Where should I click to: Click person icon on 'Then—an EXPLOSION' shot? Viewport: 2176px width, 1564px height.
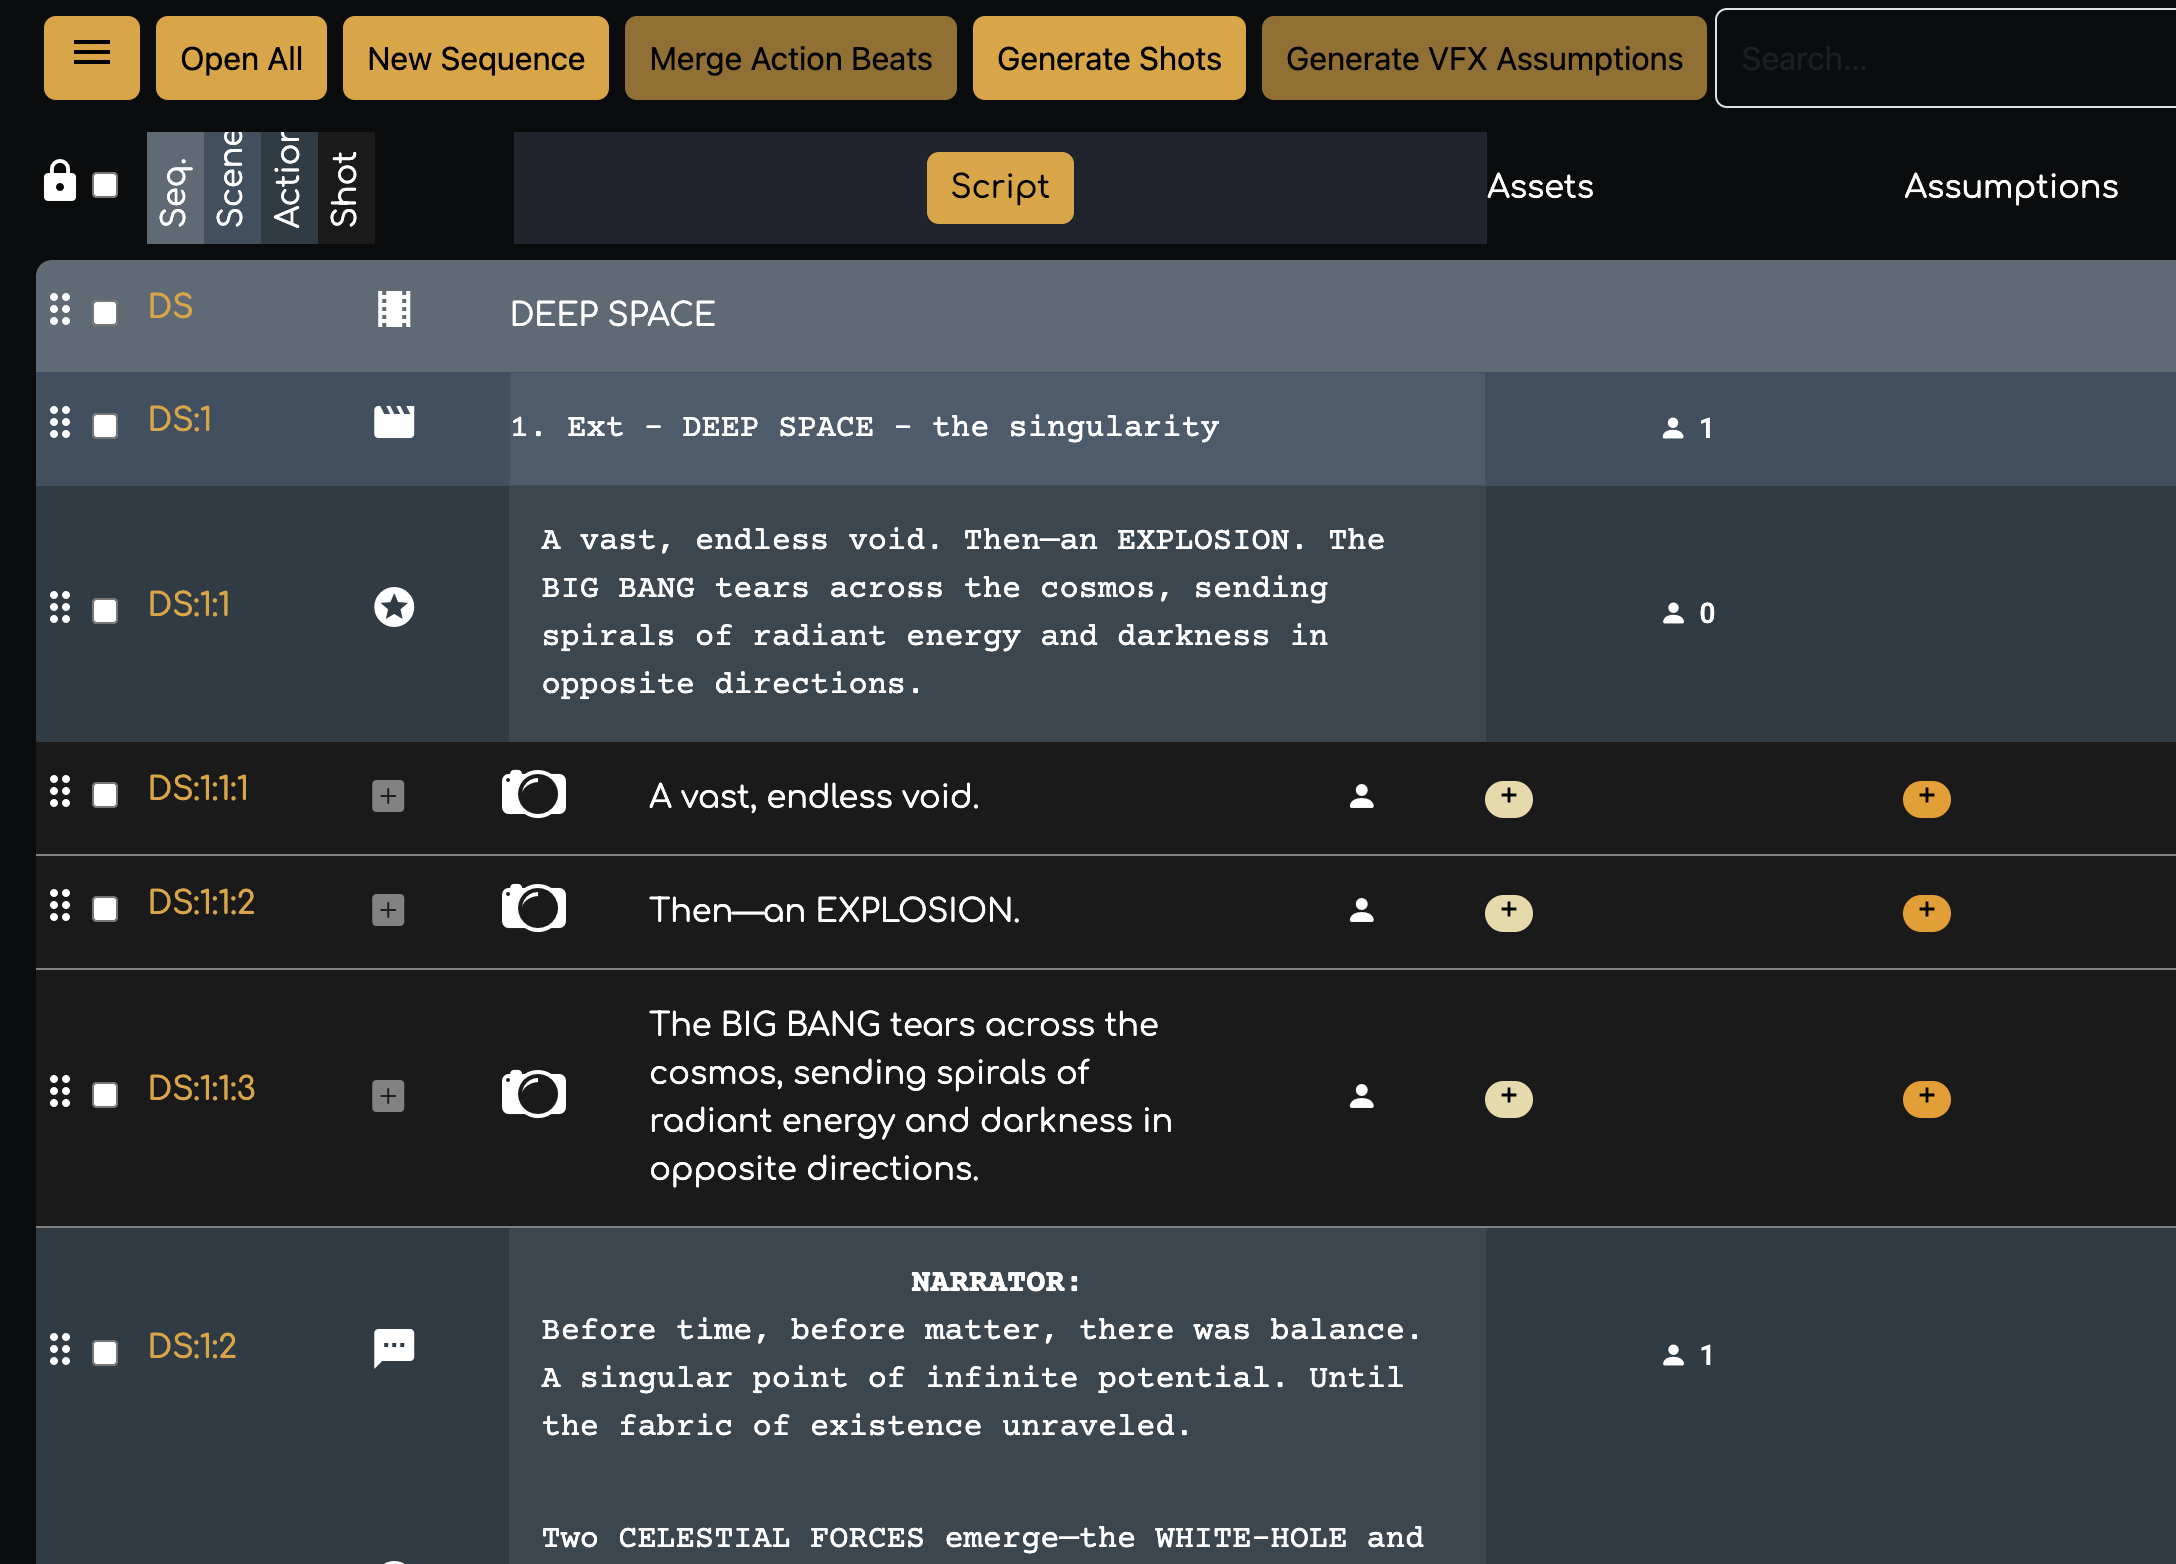point(1361,910)
